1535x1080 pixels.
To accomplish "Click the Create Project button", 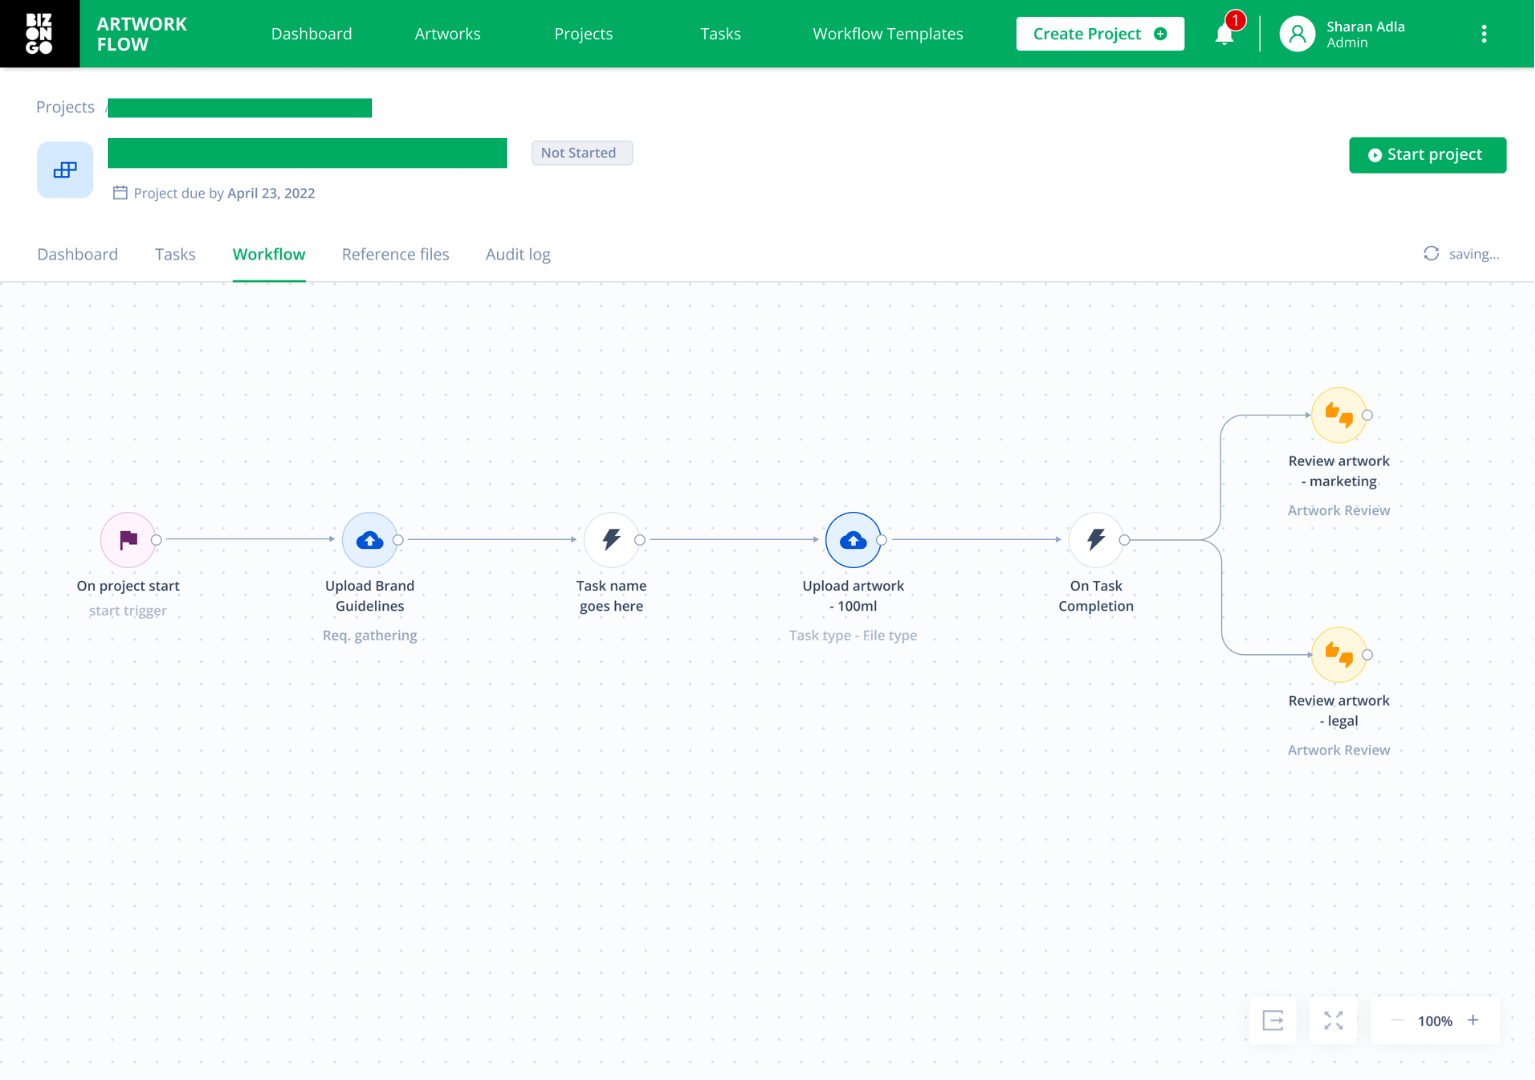I will (x=1099, y=33).
